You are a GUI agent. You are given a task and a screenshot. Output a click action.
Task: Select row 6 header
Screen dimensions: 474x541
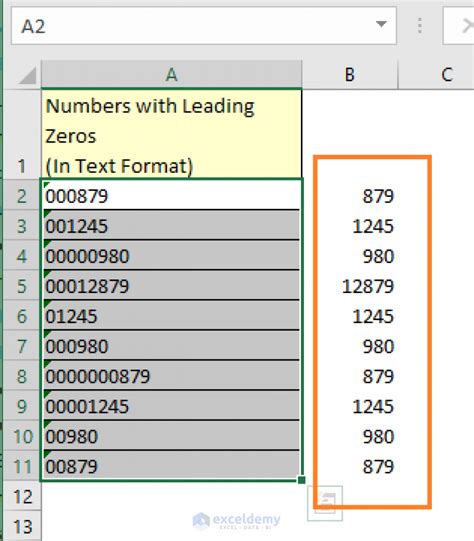[22, 315]
